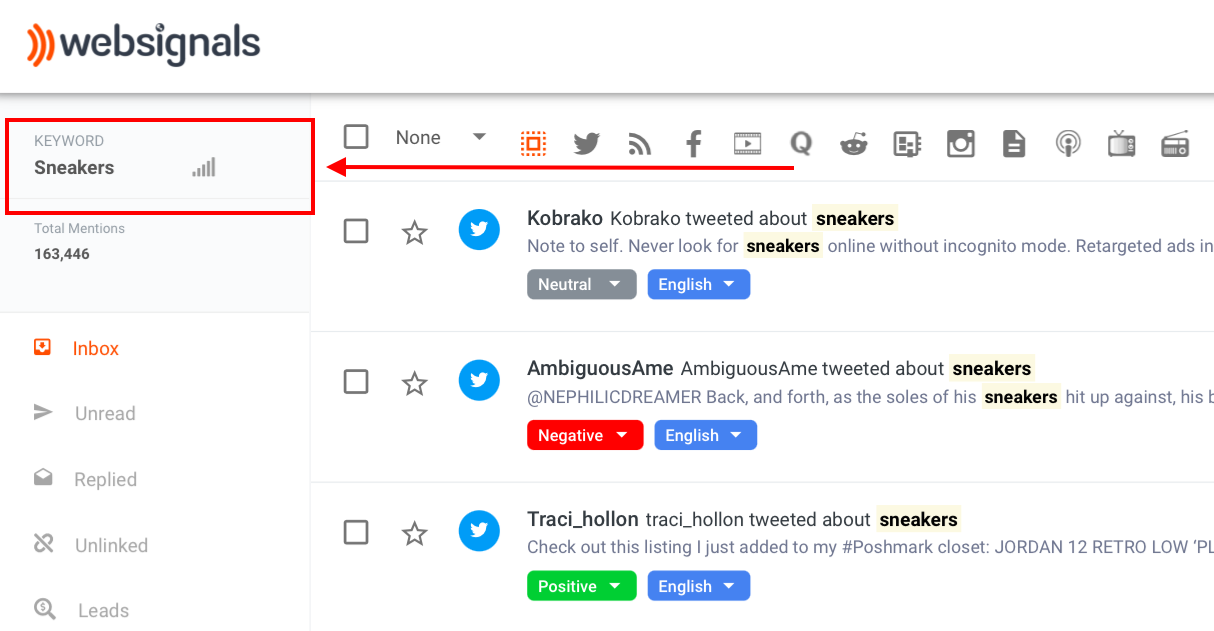
Task: Open tweet text starting '@NEPHILICDREAMER Back, and forth'
Action: coord(870,397)
